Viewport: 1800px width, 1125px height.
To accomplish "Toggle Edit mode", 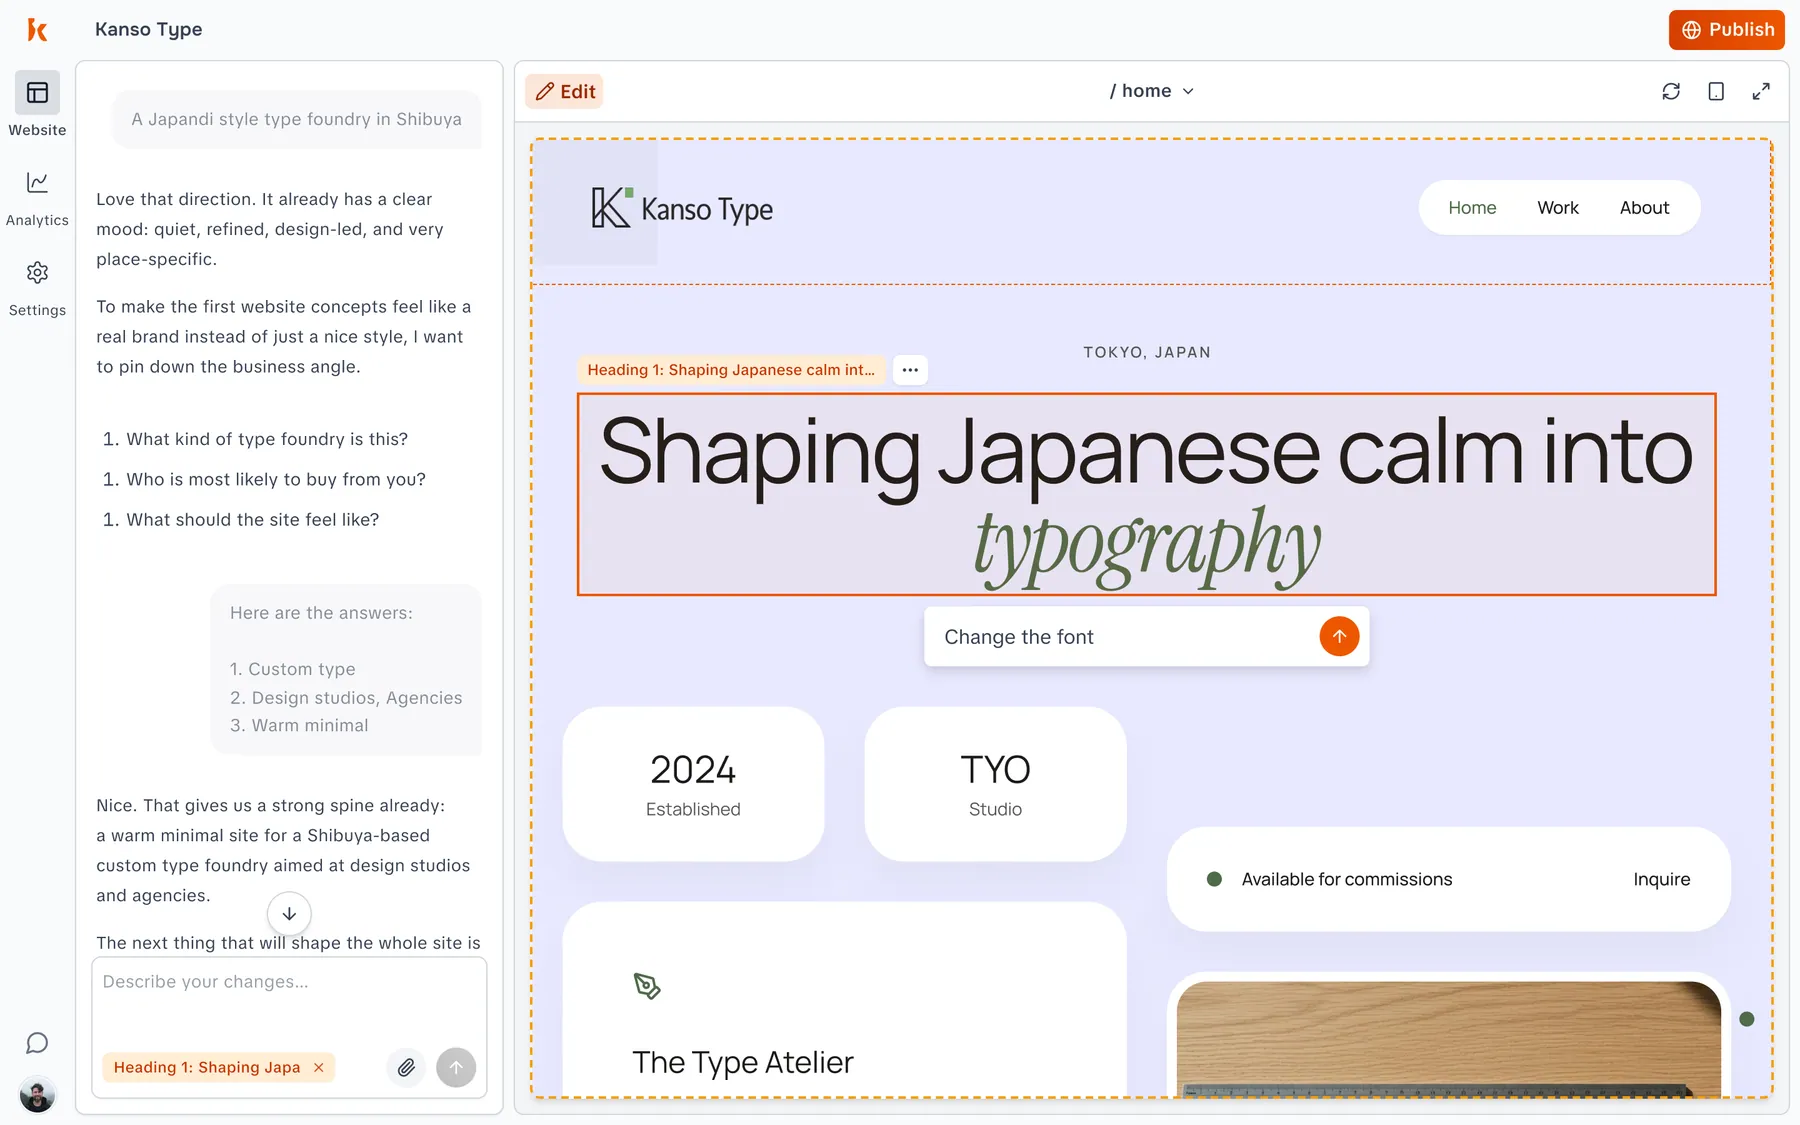I will point(565,91).
